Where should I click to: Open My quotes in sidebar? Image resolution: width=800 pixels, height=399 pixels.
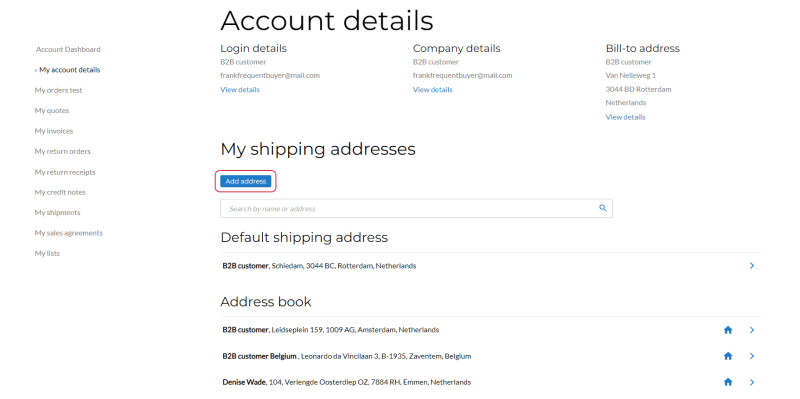52,111
